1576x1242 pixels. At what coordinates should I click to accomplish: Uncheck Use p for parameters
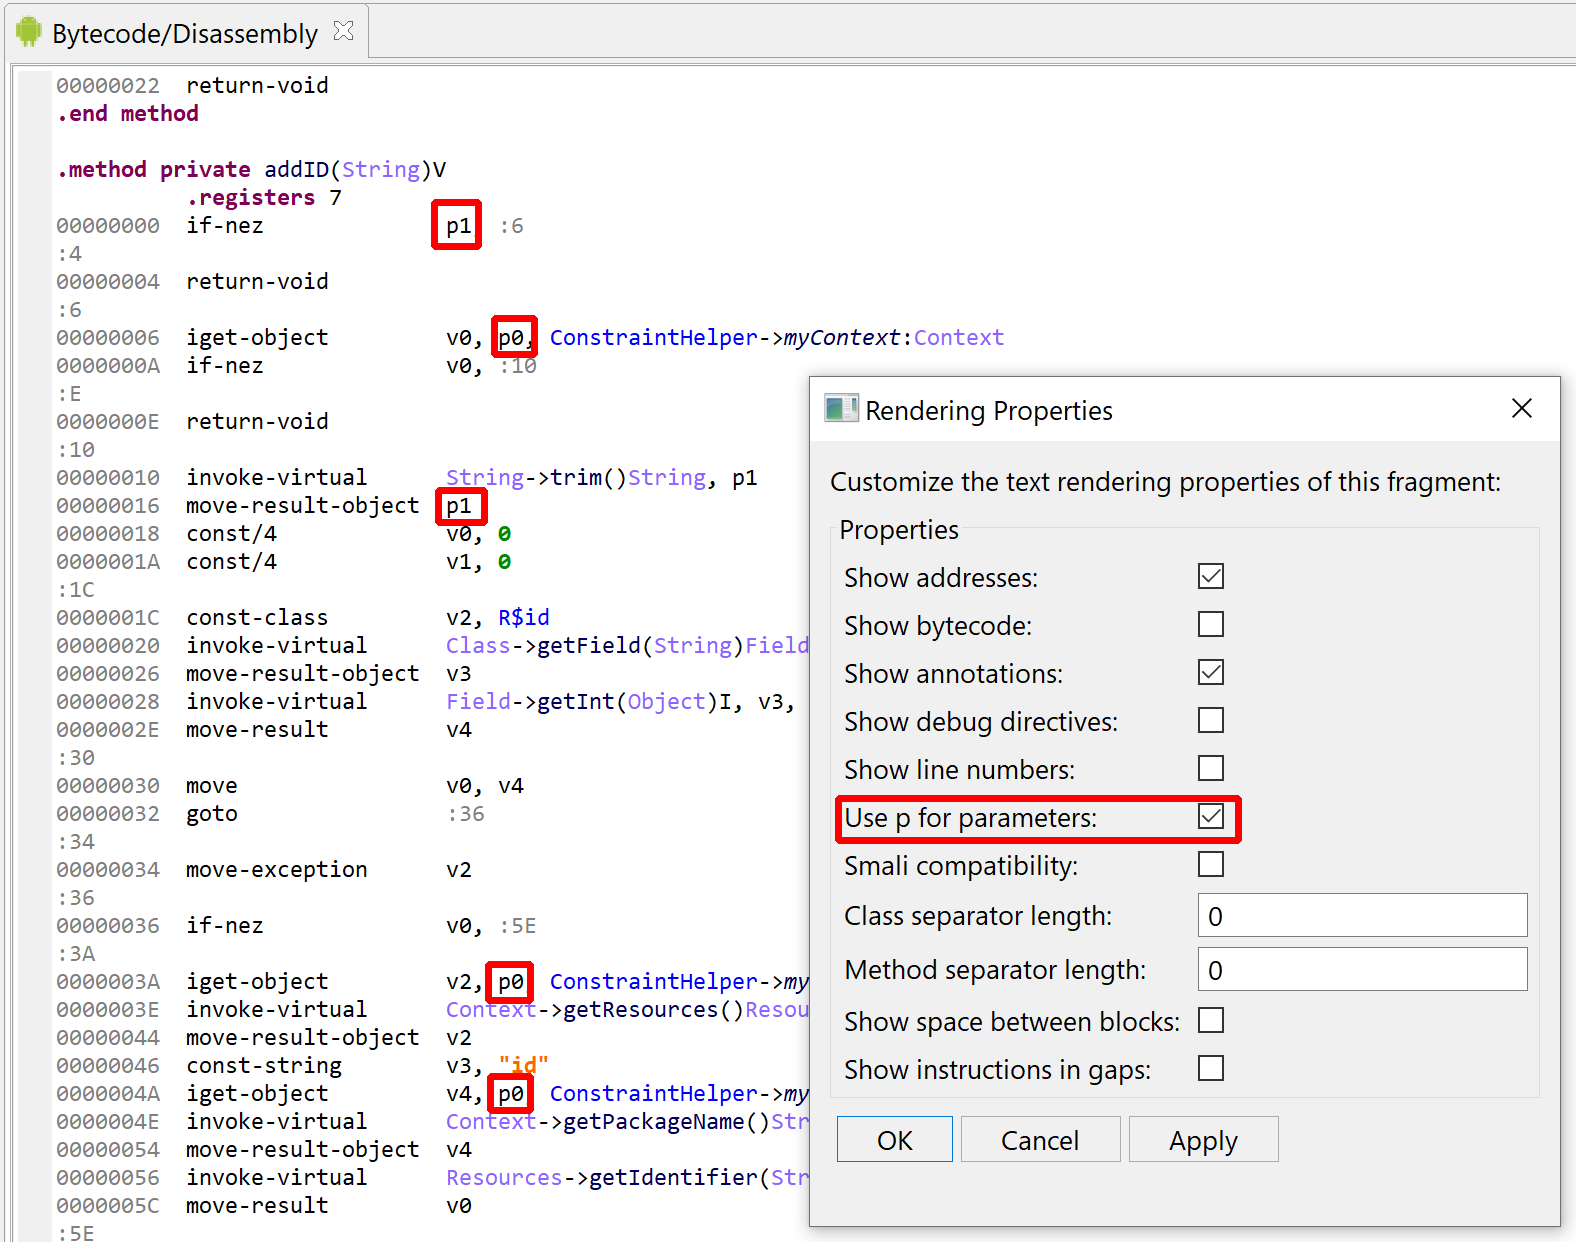tap(1211, 816)
